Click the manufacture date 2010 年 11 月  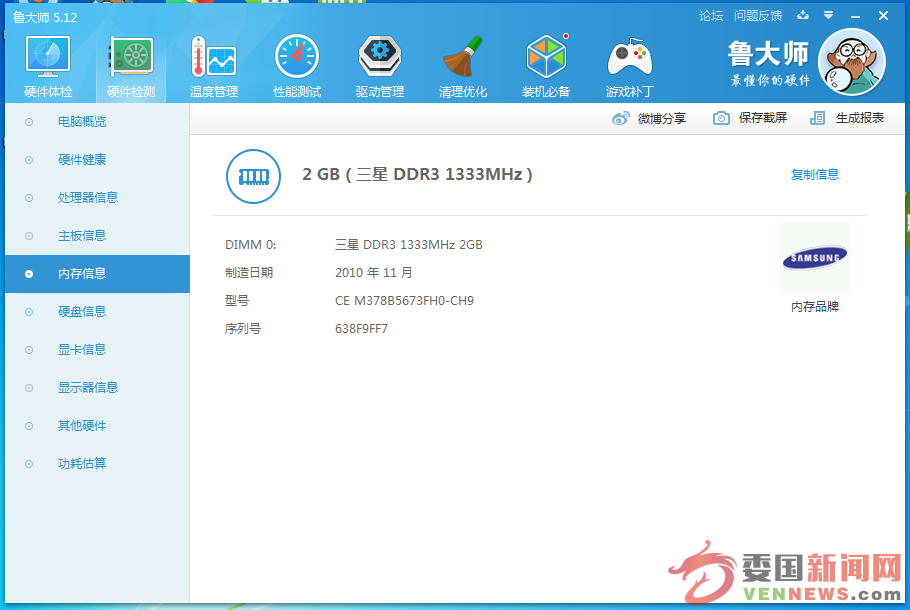coord(374,273)
